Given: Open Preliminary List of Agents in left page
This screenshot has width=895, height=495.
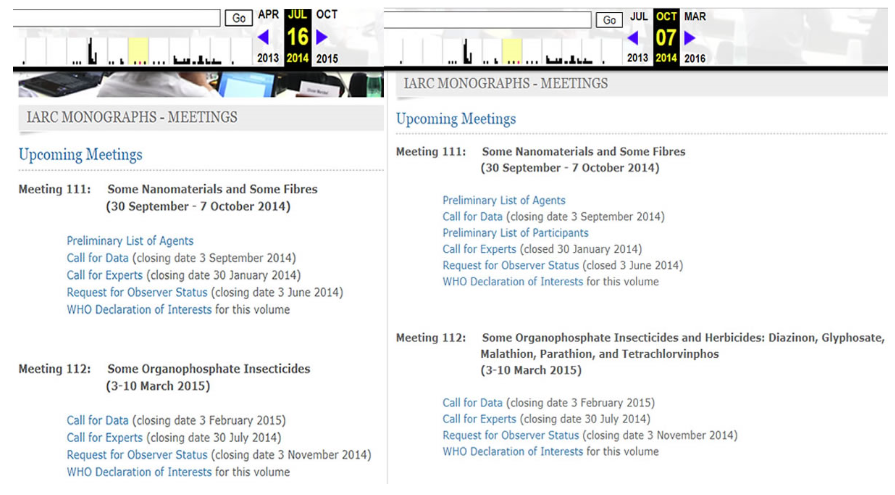Looking at the screenshot, I should (130, 241).
